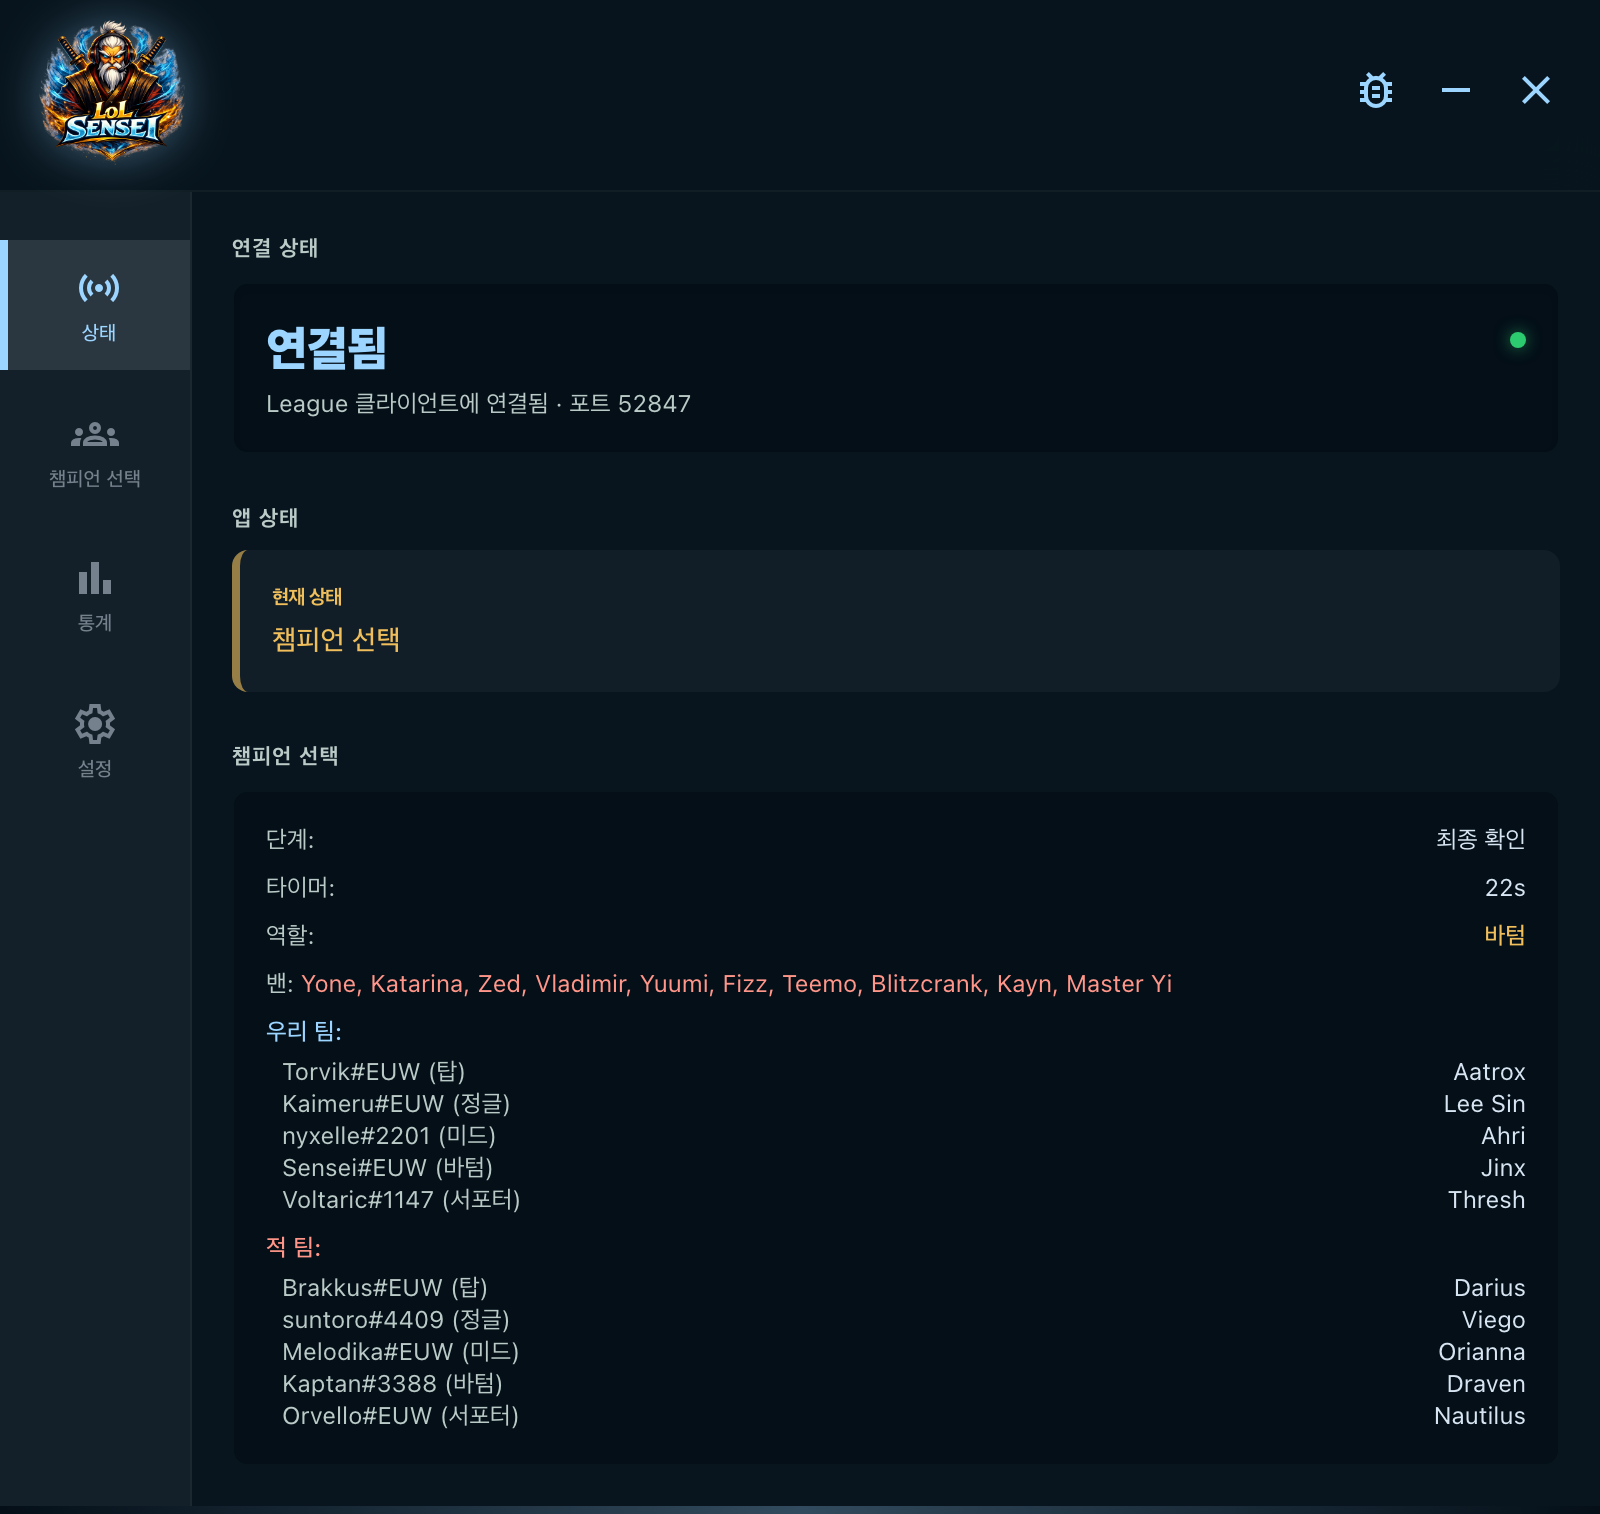
Task: Click the 적 팀: heading
Action: pyautogui.click(x=293, y=1247)
